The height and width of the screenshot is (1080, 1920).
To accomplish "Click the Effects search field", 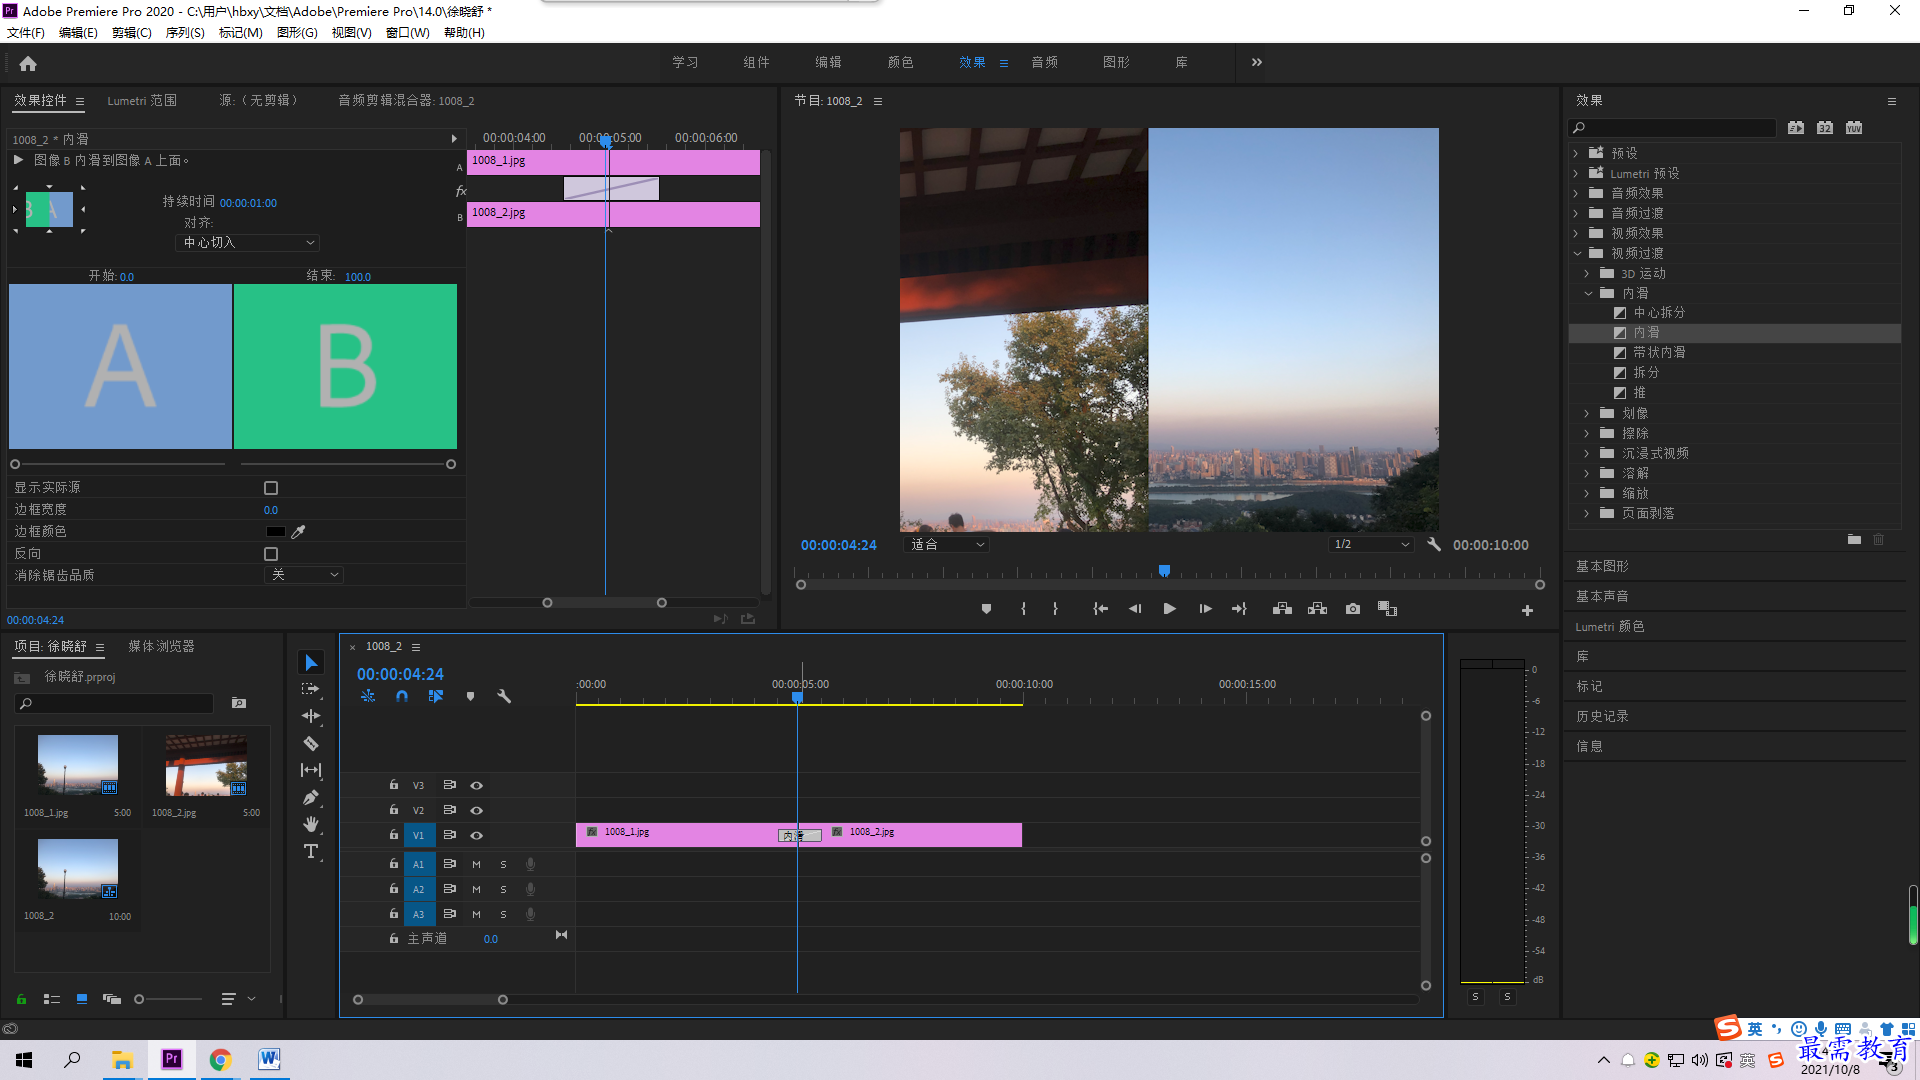I will click(x=1673, y=128).
